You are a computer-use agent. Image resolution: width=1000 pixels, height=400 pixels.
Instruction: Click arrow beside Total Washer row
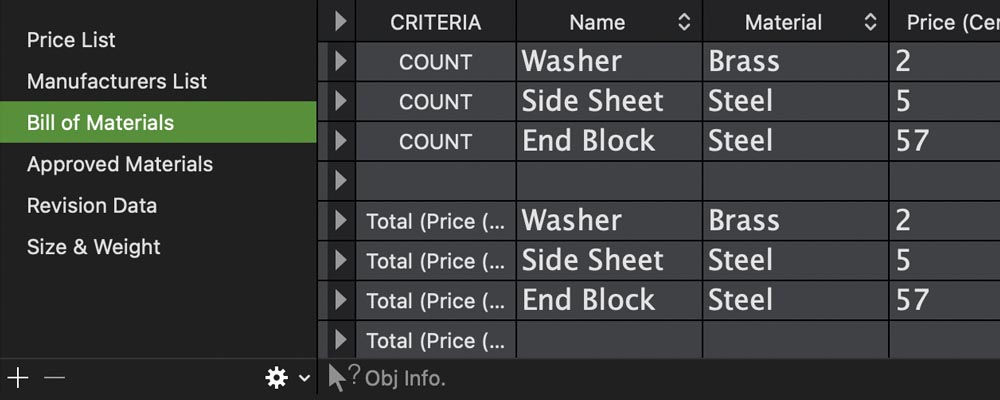(341, 221)
